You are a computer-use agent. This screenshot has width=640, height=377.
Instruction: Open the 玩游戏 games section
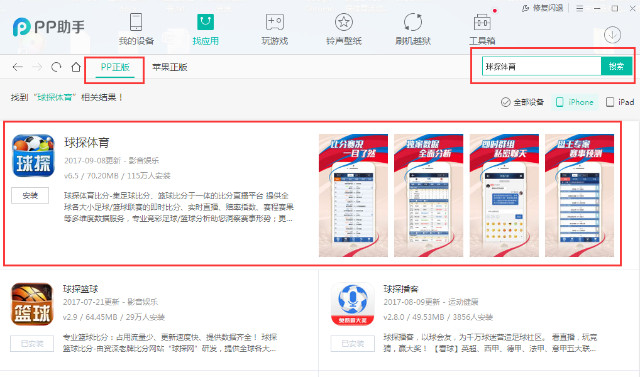pos(275,29)
